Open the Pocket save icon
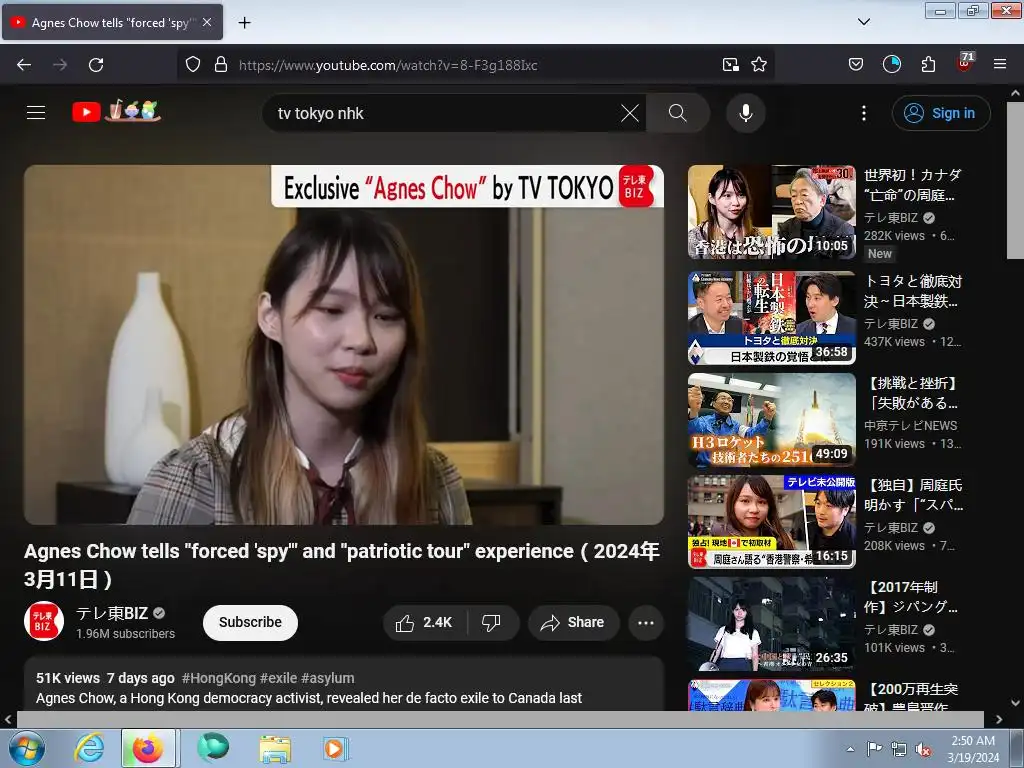 pyautogui.click(x=856, y=64)
